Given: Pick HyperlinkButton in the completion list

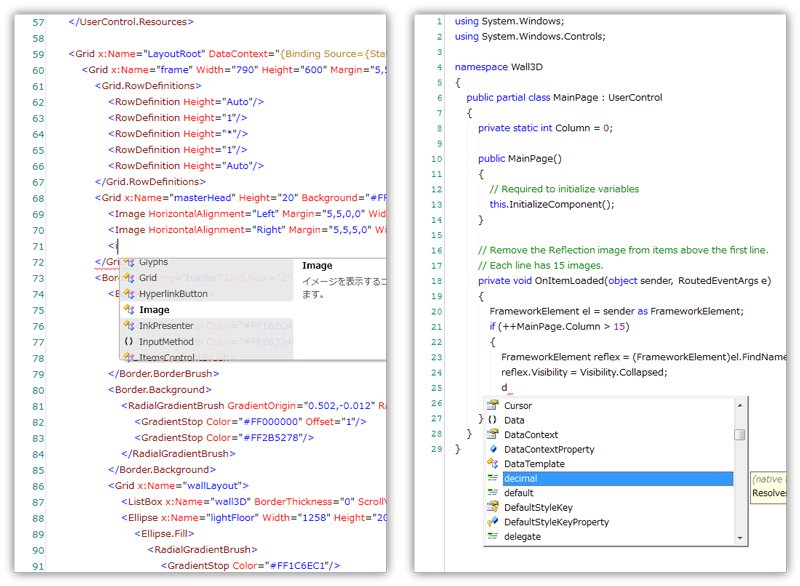Looking at the screenshot, I should point(173,294).
